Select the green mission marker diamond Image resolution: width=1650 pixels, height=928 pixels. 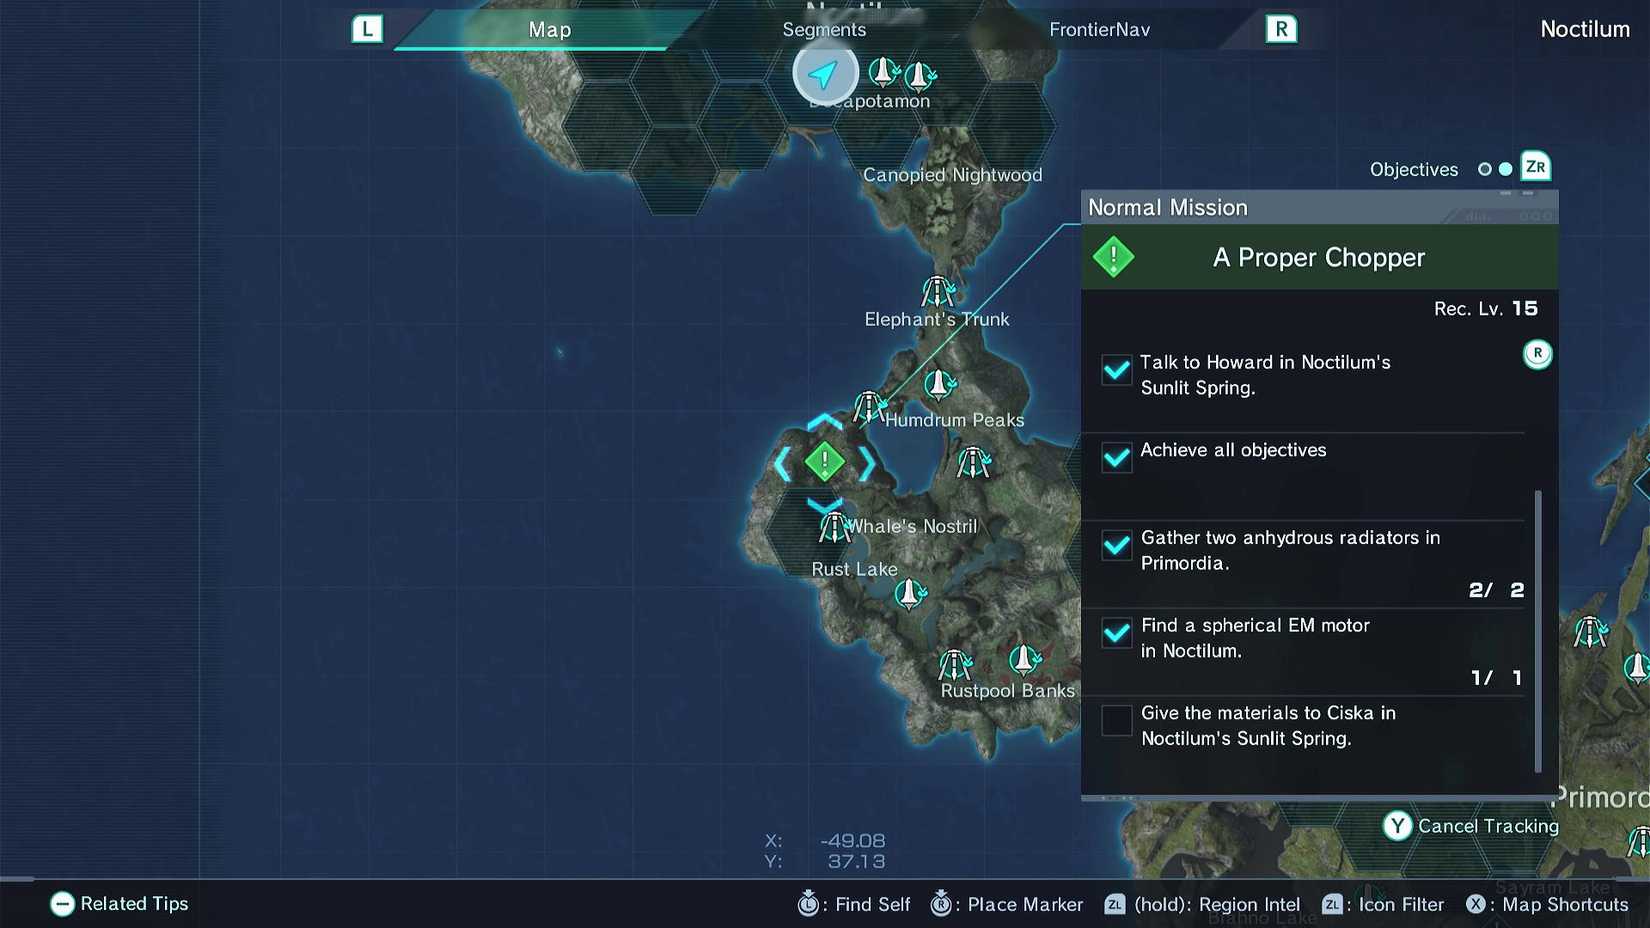[824, 461]
